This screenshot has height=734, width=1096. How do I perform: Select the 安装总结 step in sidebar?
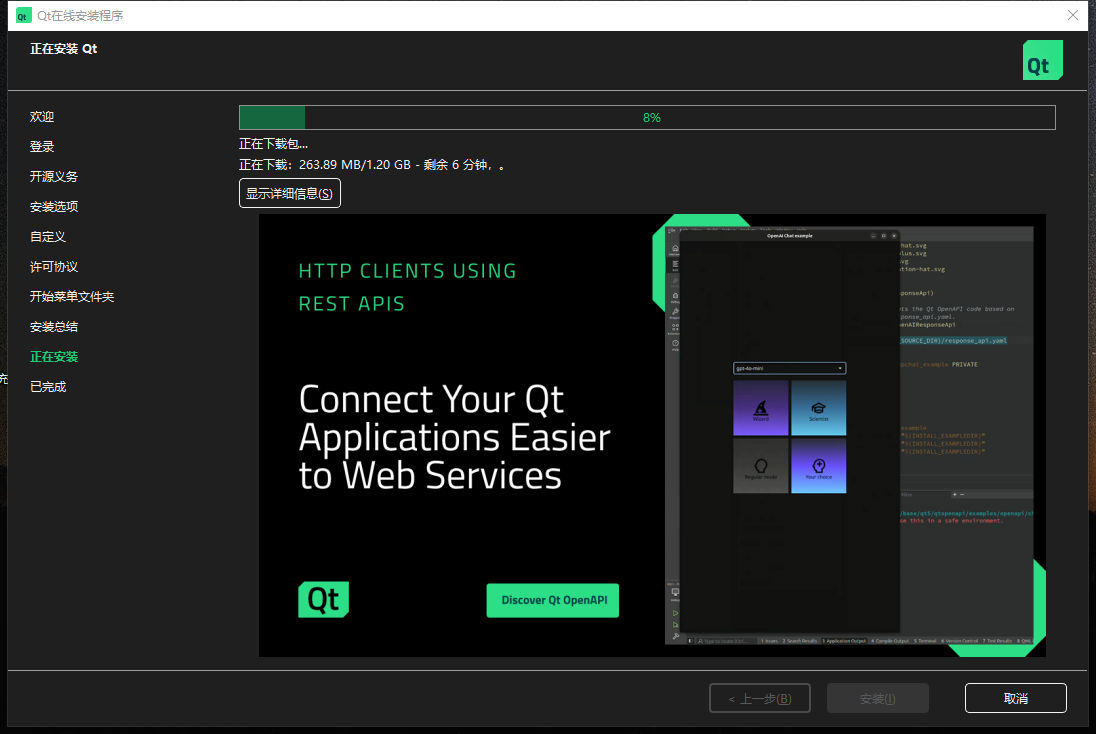tap(54, 327)
